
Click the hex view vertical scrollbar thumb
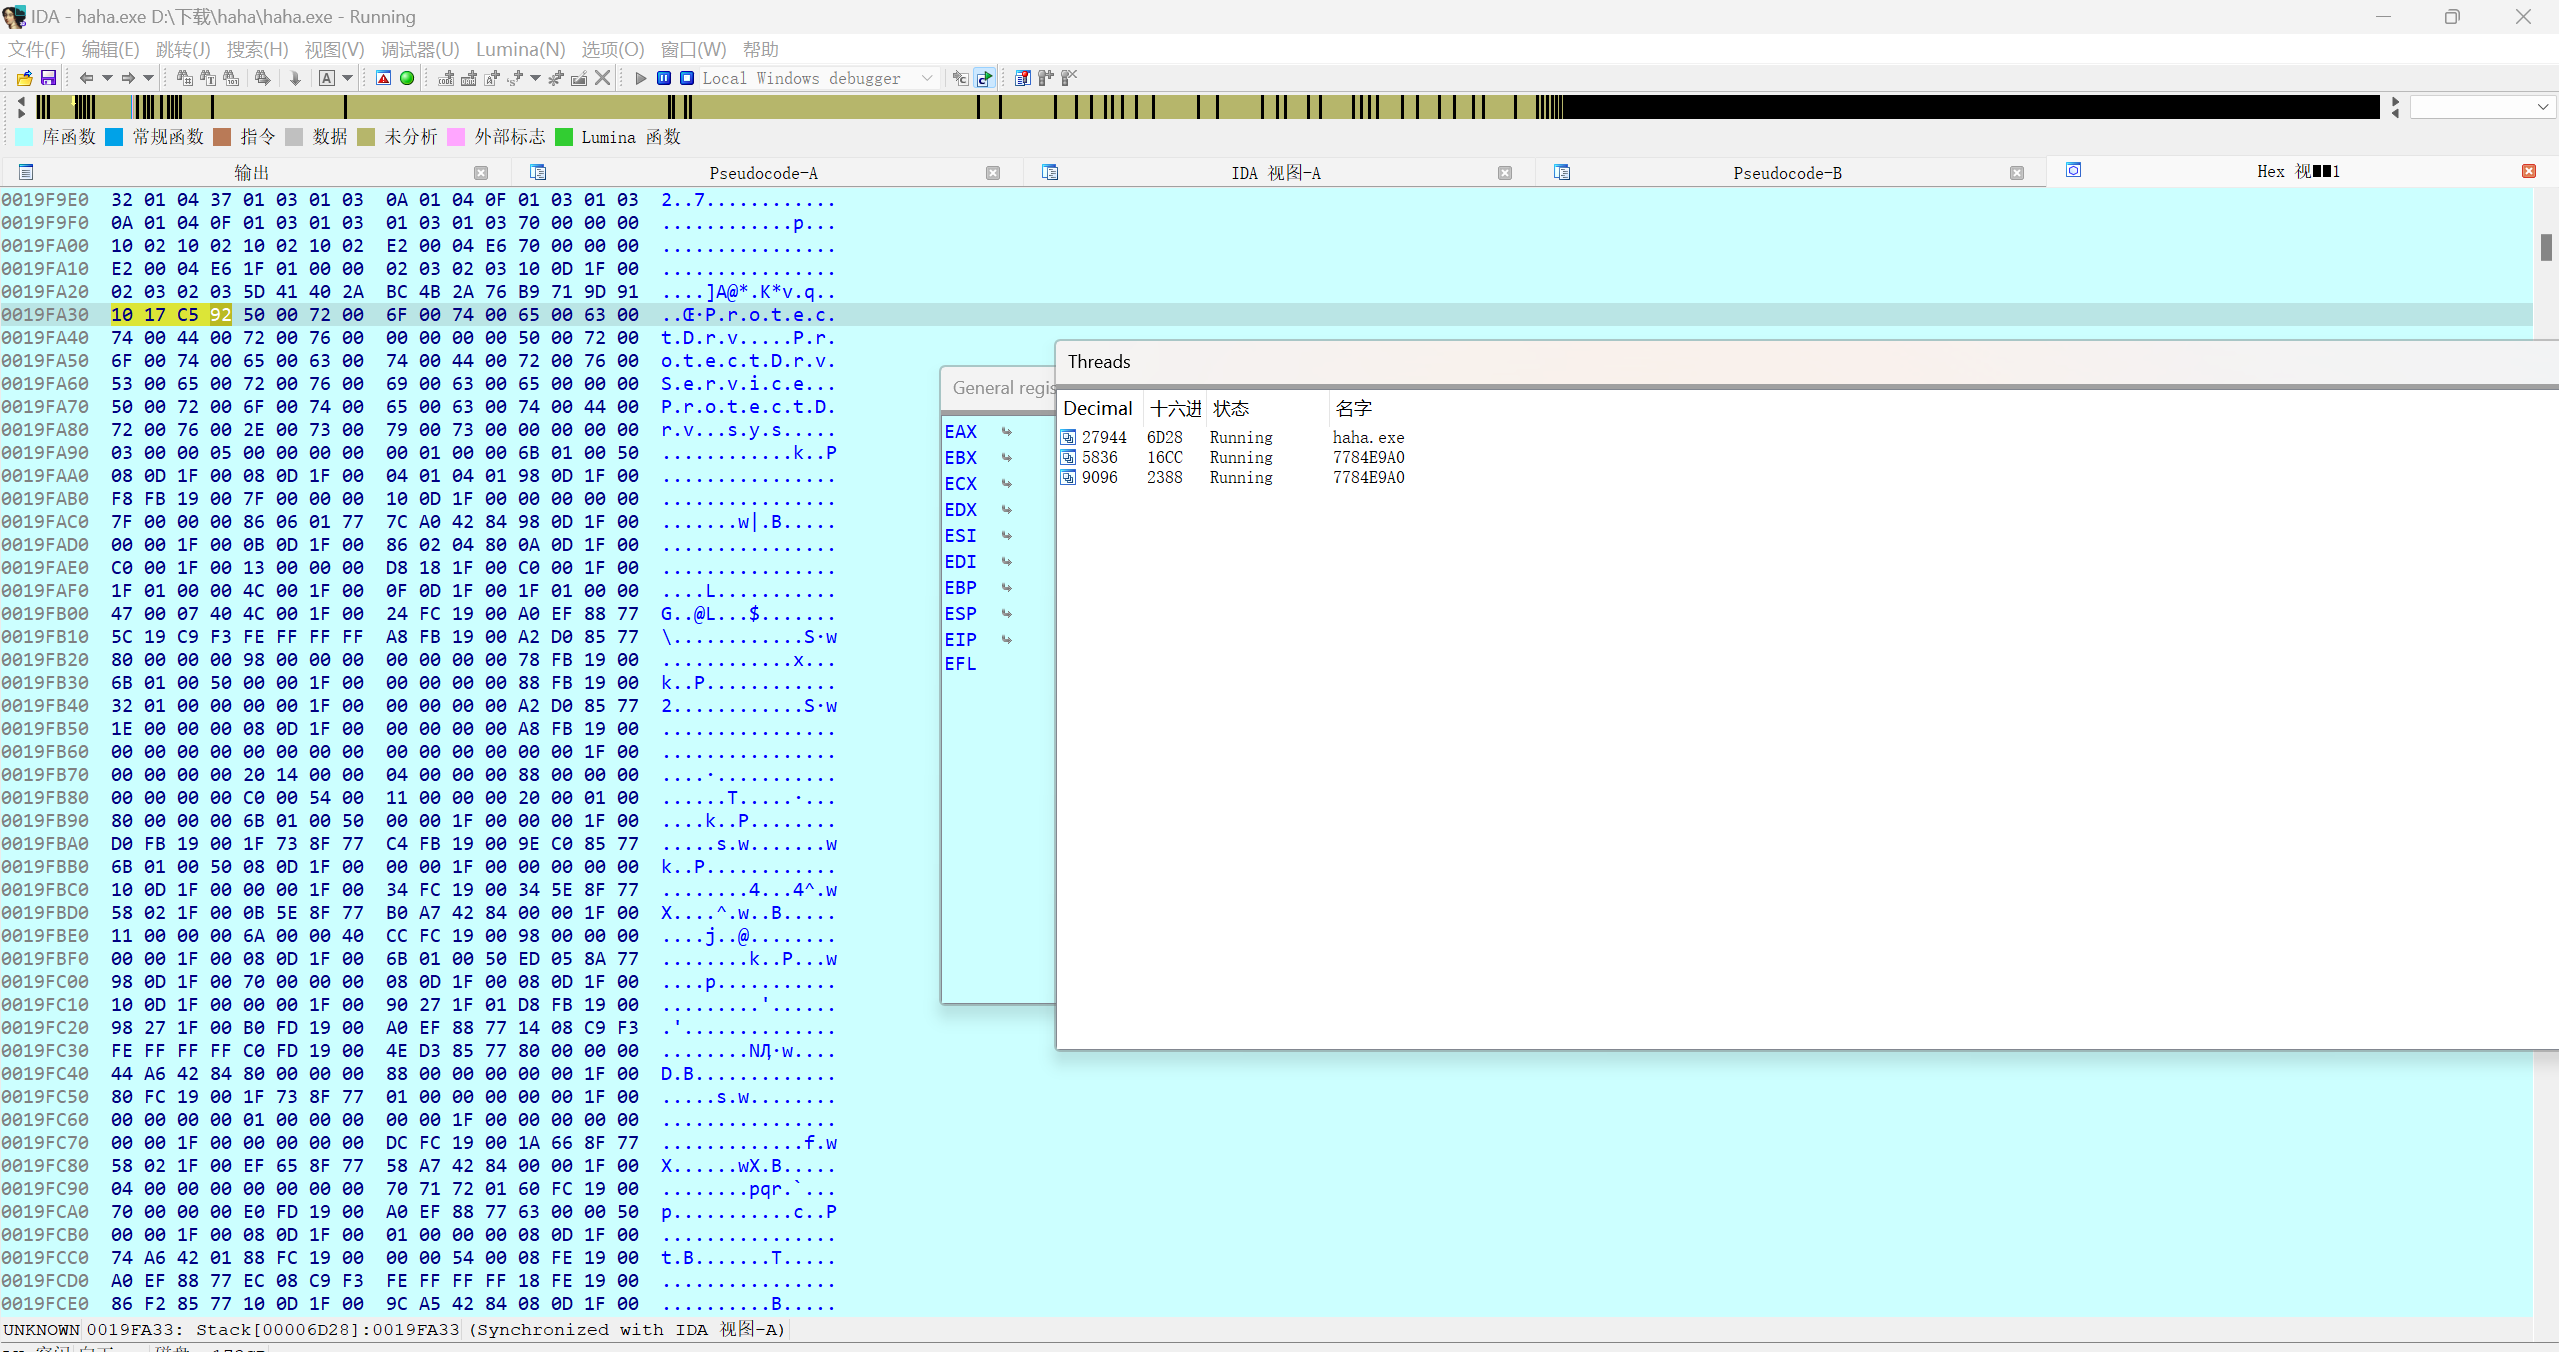click(x=2546, y=246)
